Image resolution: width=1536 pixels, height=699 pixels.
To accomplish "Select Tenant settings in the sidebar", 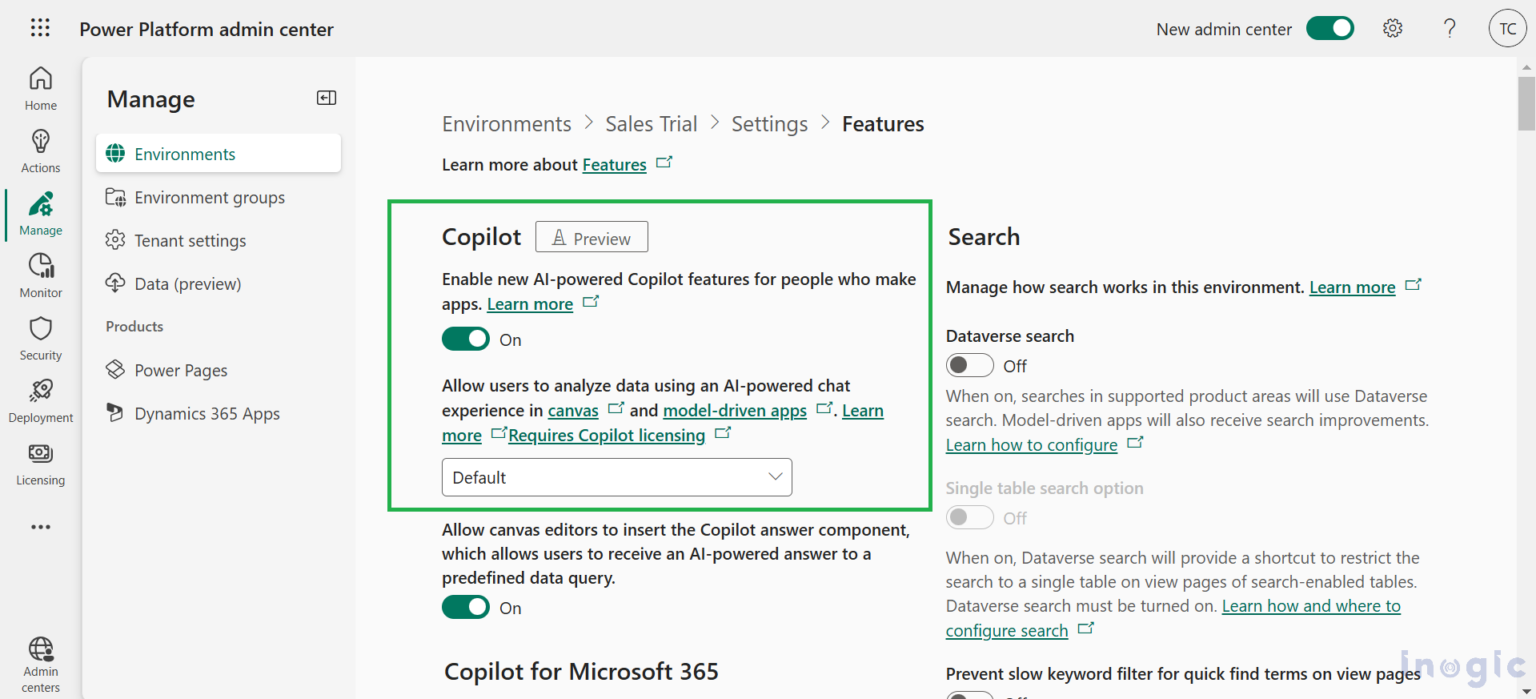I will click(190, 240).
